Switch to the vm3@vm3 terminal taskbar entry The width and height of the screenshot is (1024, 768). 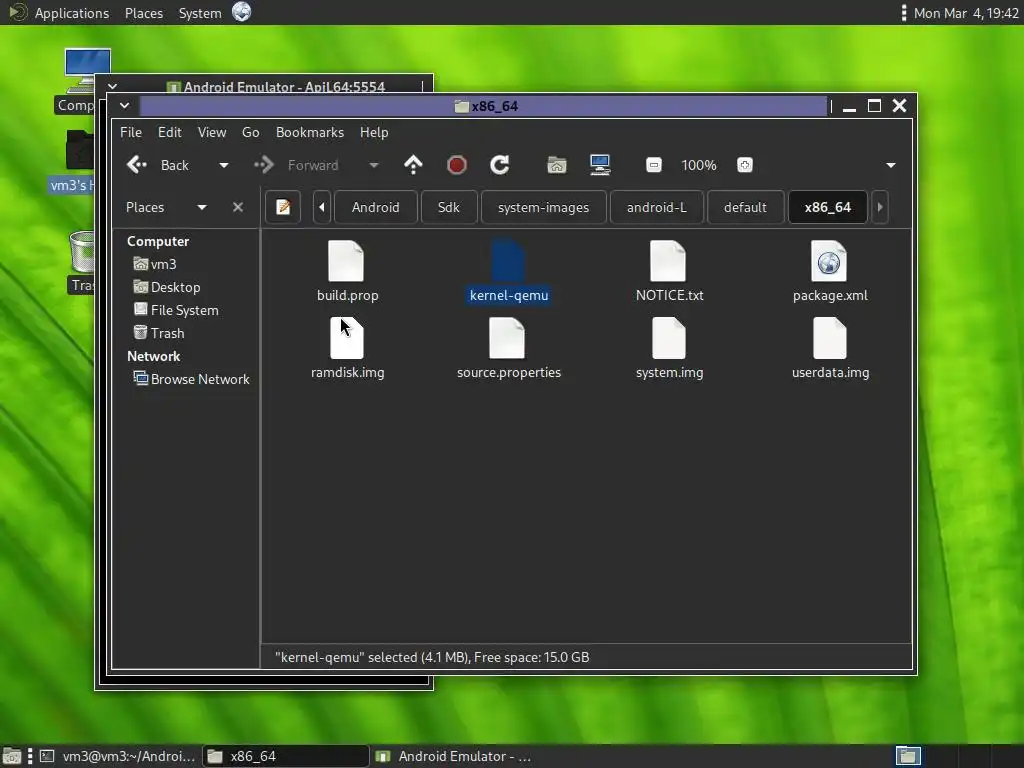(118, 756)
